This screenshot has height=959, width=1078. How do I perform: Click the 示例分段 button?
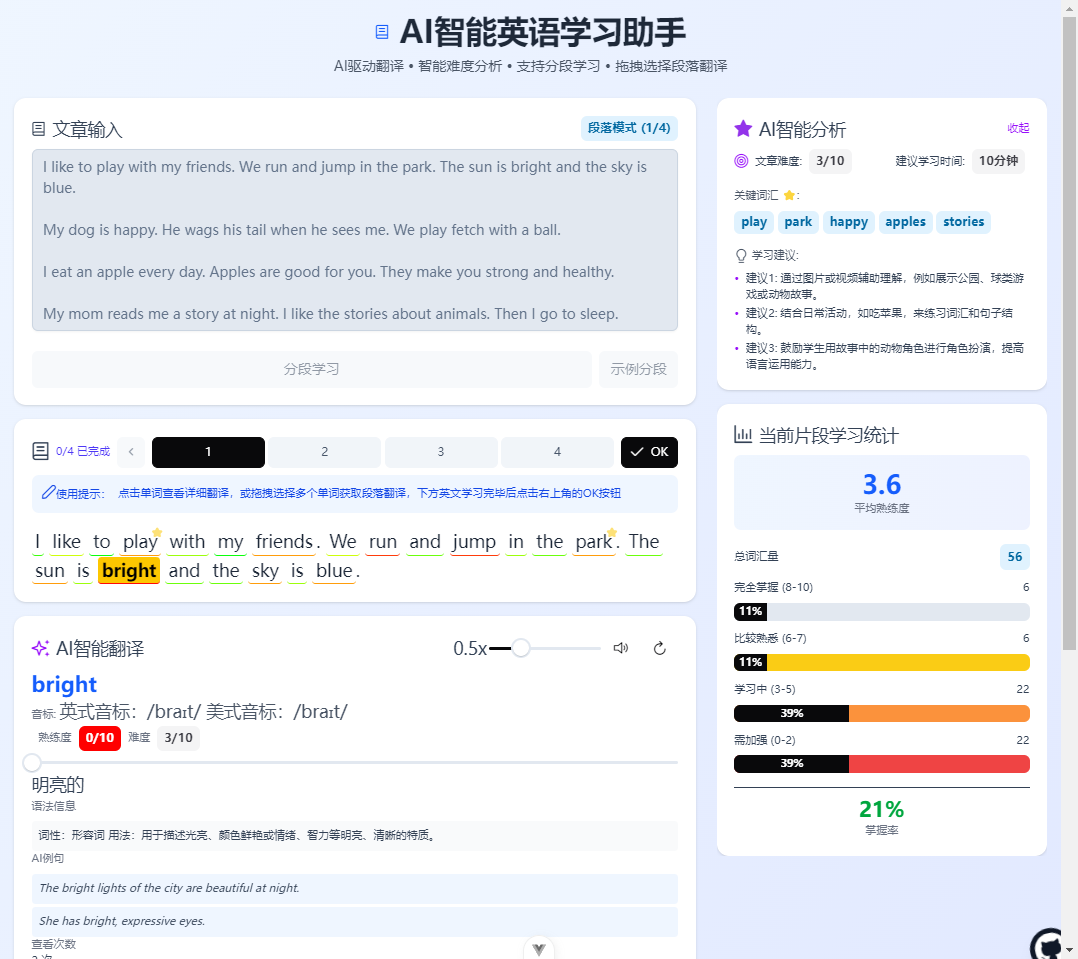[x=638, y=369]
